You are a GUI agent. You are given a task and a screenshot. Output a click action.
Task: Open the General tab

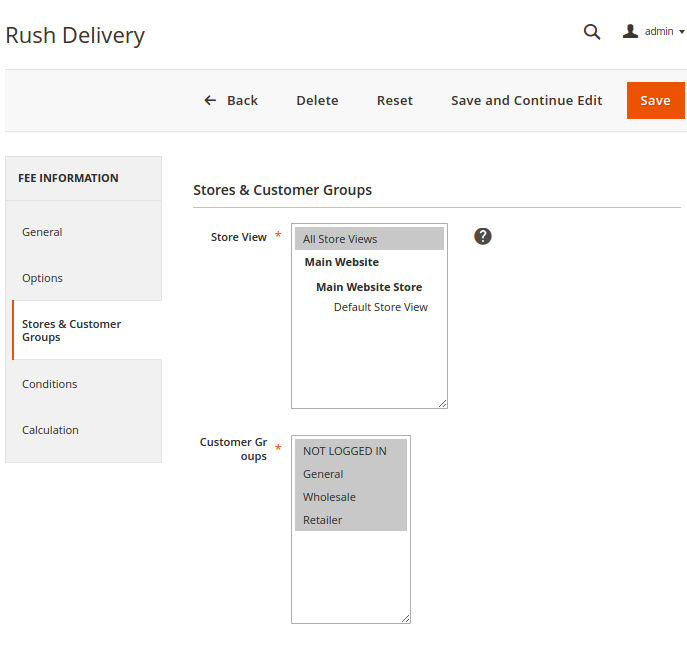[x=42, y=232]
